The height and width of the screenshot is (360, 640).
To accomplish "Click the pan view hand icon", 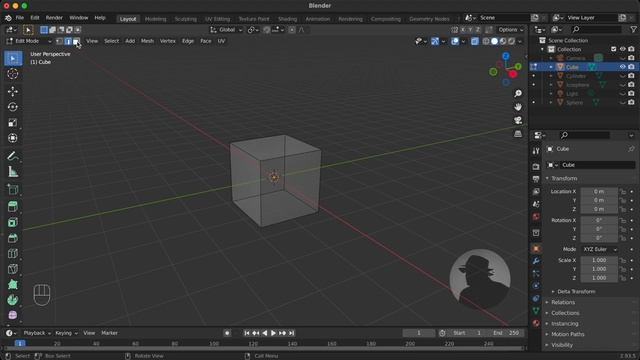I will [518, 107].
